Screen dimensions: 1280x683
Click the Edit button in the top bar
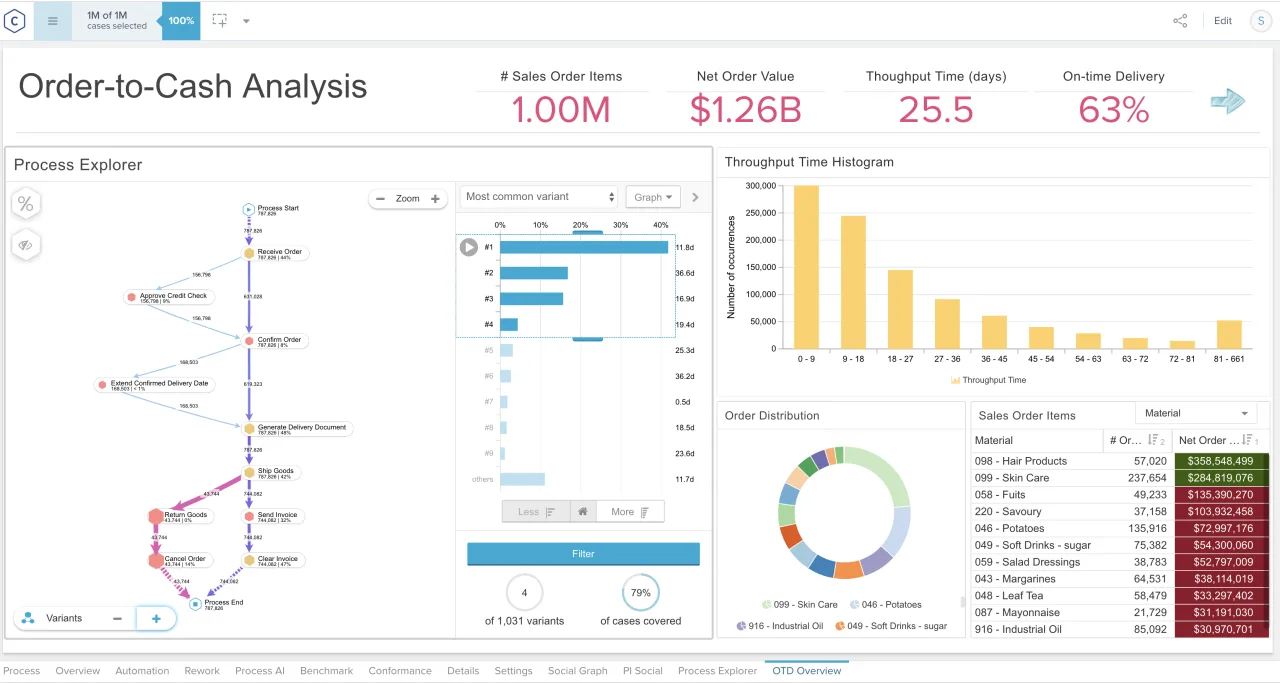[1222, 20]
